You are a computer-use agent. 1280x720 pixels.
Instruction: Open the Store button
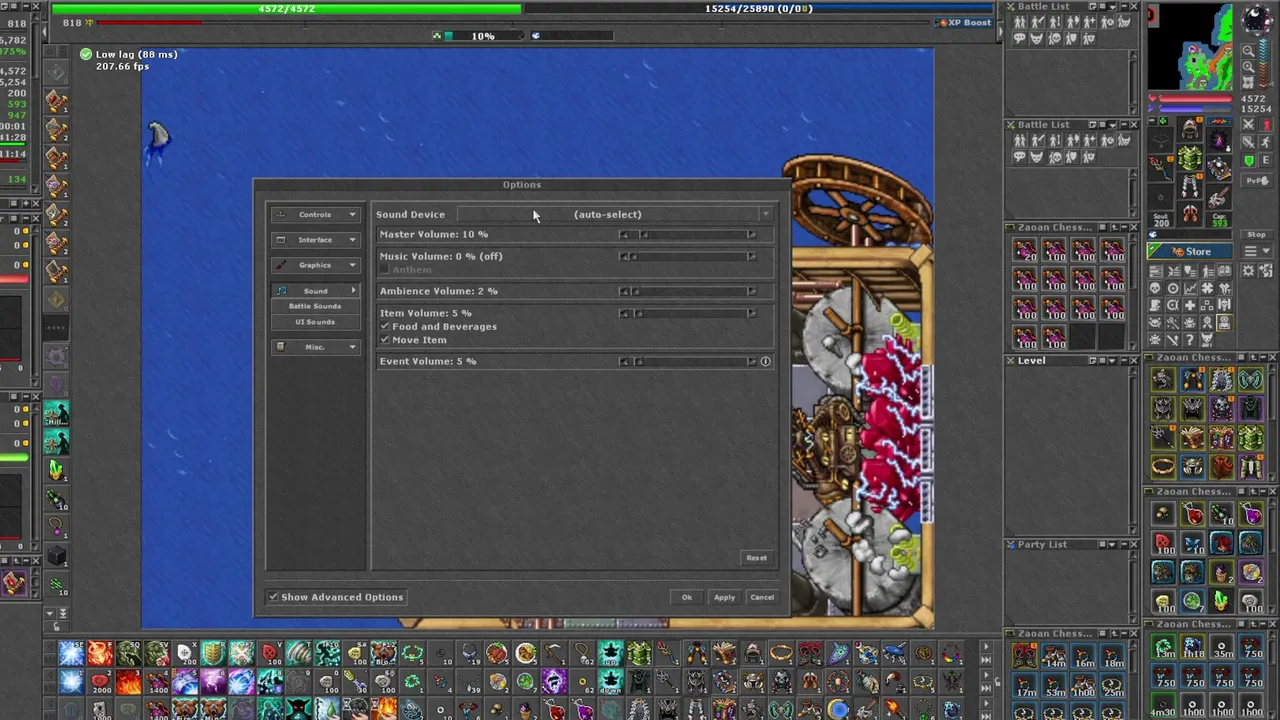click(1190, 251)
